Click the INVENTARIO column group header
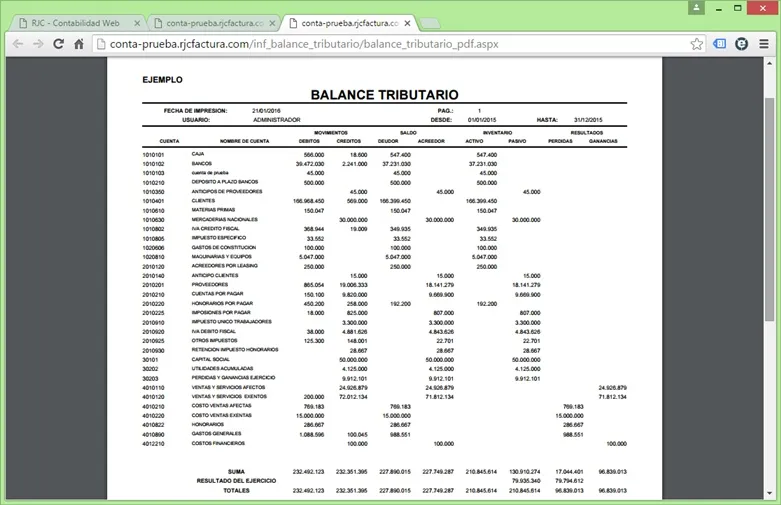 [x=497, y=132]
